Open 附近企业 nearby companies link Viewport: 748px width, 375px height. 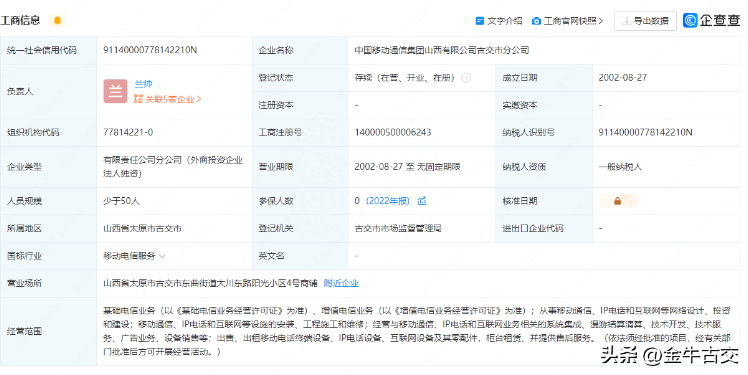341,283
